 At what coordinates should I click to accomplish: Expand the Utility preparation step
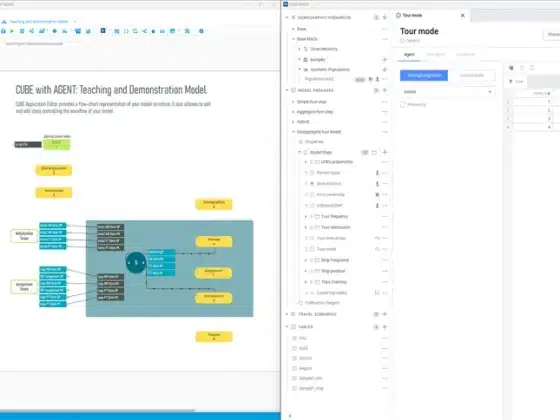point(306,162)
